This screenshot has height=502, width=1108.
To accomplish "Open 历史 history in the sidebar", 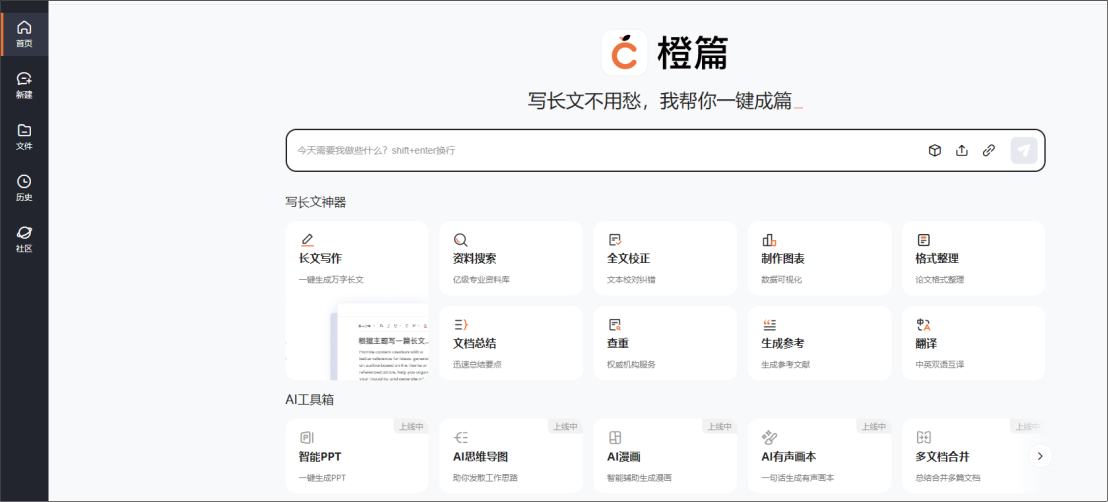I will click(24, 187).
